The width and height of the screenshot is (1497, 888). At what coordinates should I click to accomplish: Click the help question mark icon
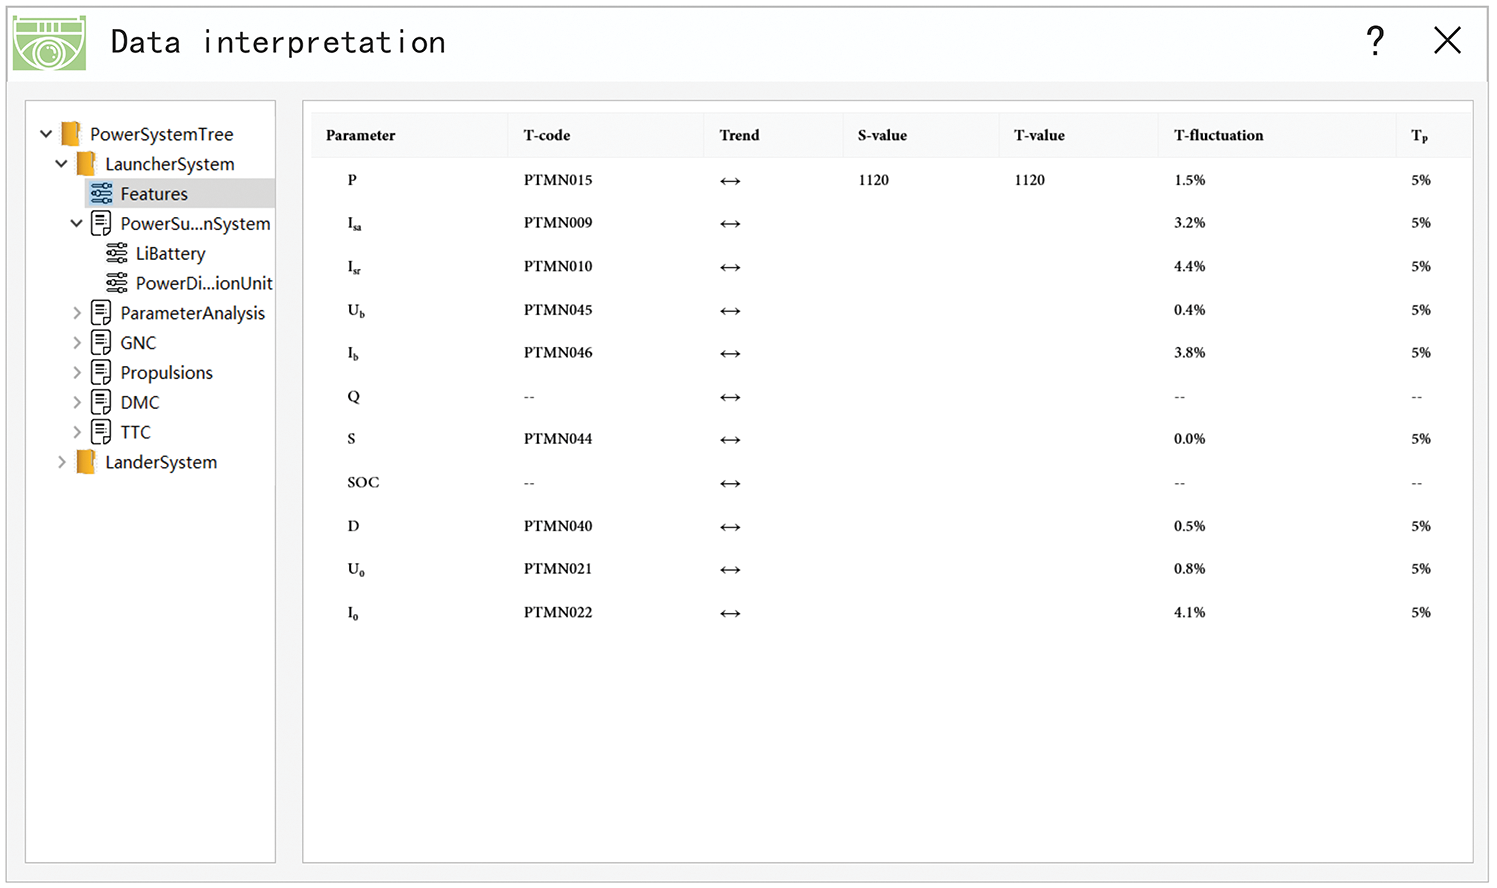(x=1376, y=41)
